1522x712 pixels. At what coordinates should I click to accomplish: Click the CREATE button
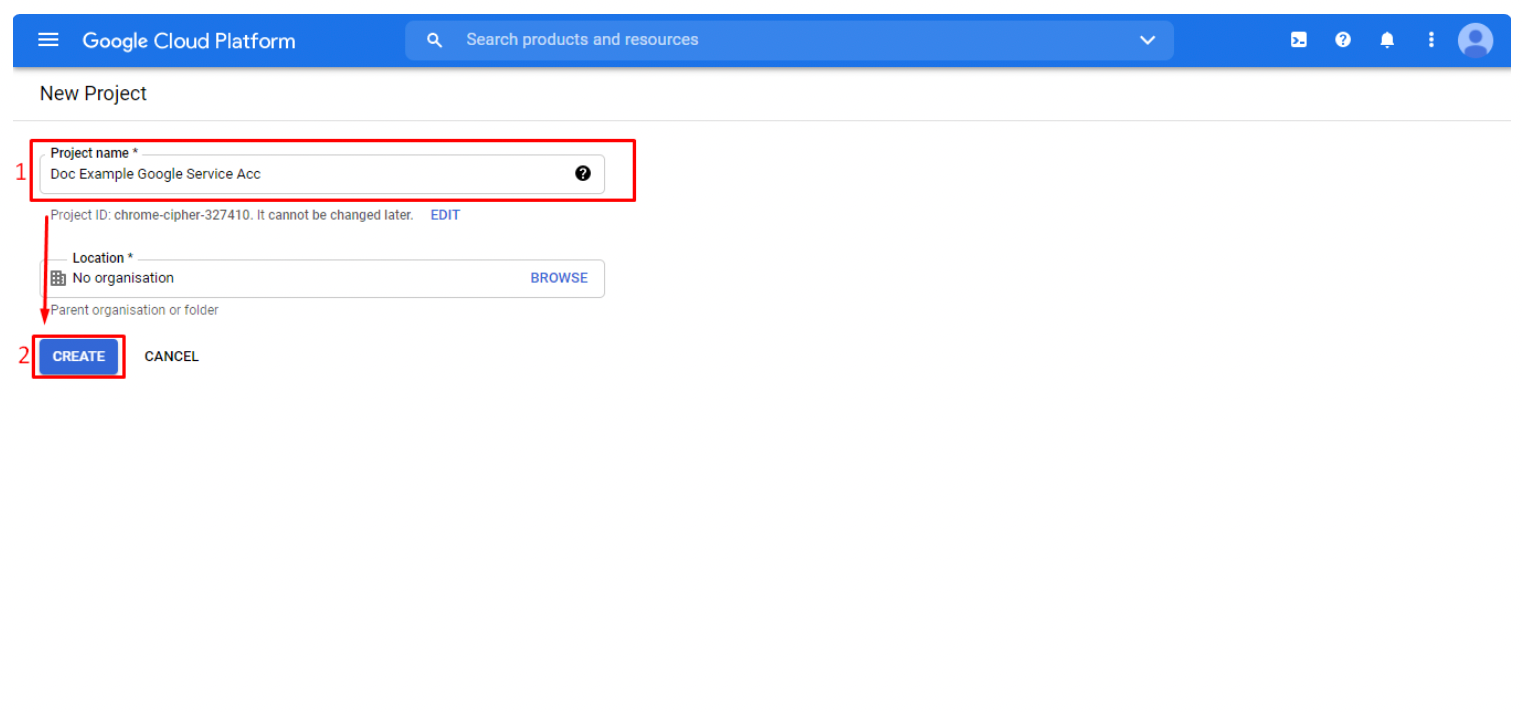(x=79, y=356)
